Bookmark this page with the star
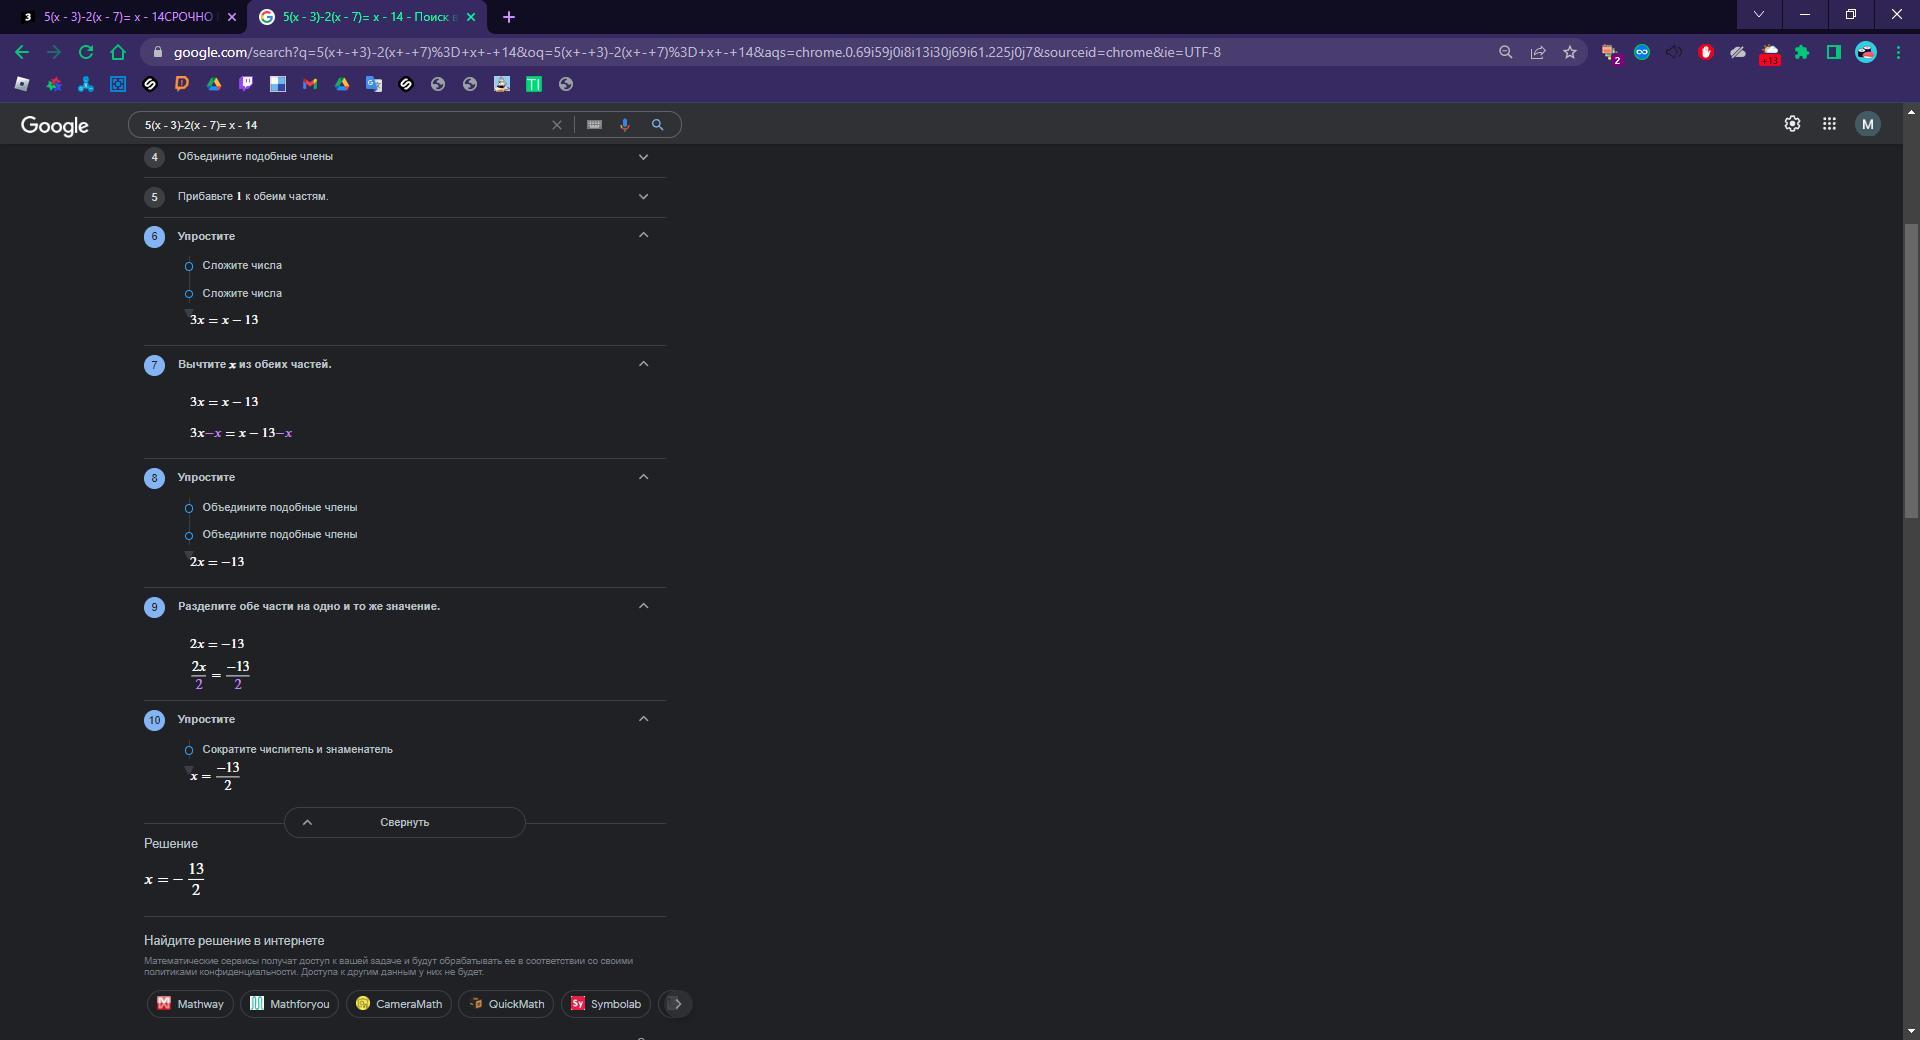This screenshot has width=1920, height=1040. tap(1570, 52)
